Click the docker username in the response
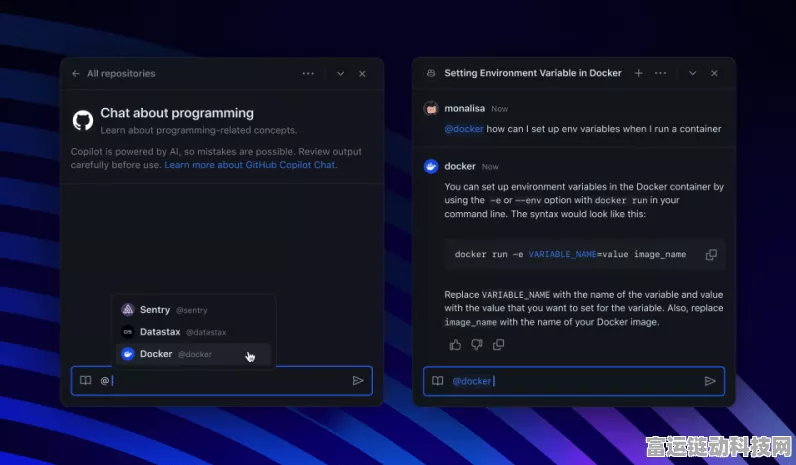796x465 pixels. coord(460,166)
